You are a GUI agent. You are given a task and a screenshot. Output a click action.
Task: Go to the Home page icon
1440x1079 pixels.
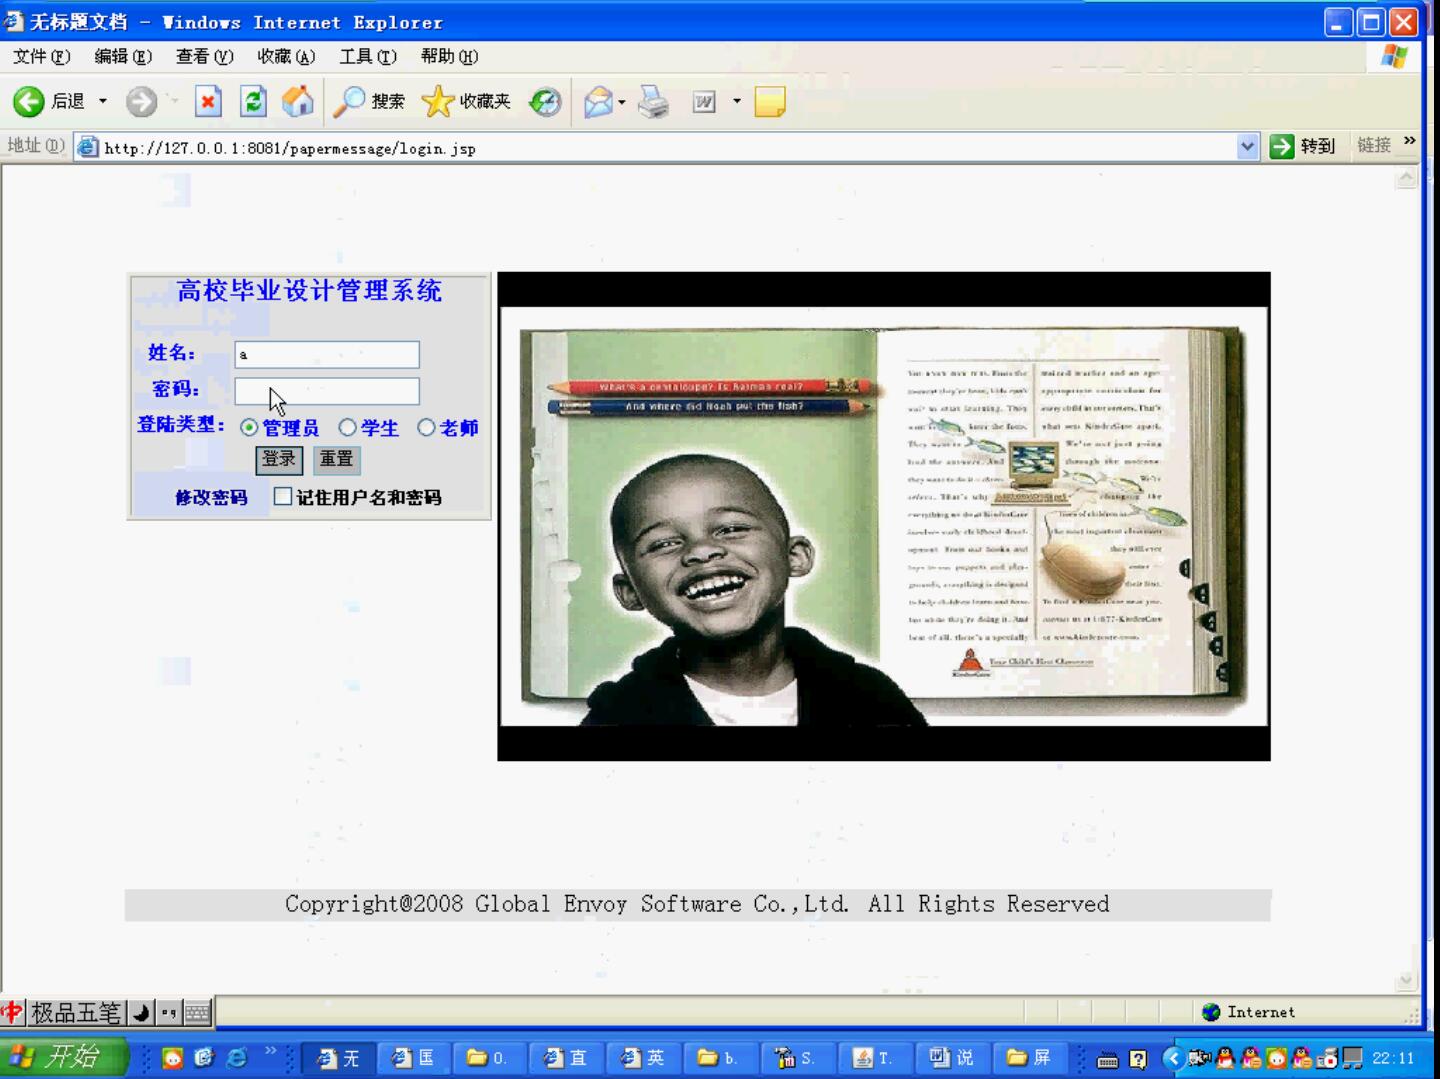[x=298, y=101]
